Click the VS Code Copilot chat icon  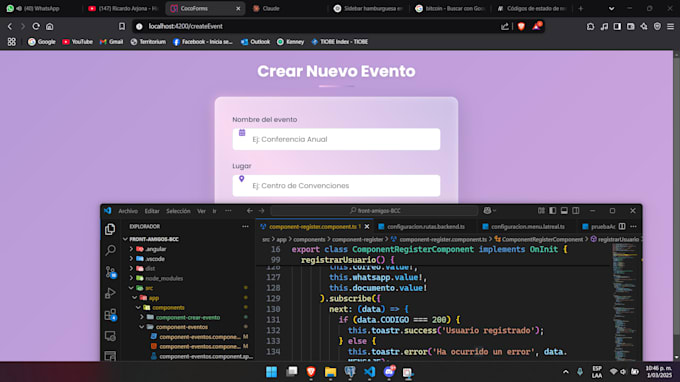click(487, 211)
